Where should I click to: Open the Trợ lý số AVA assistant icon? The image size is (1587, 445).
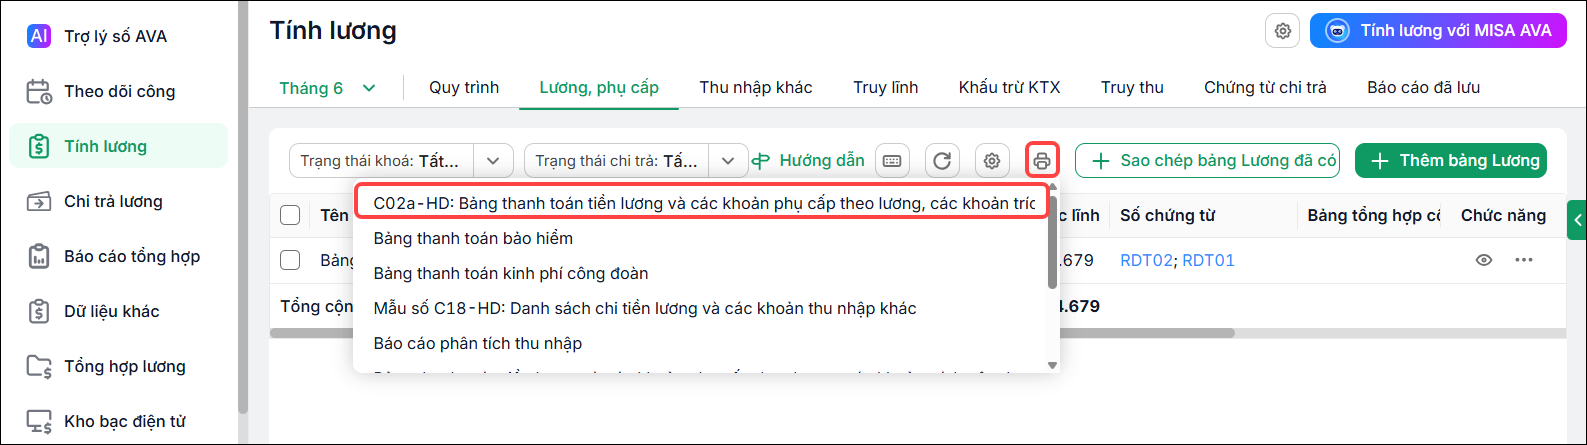coord(39,36)
